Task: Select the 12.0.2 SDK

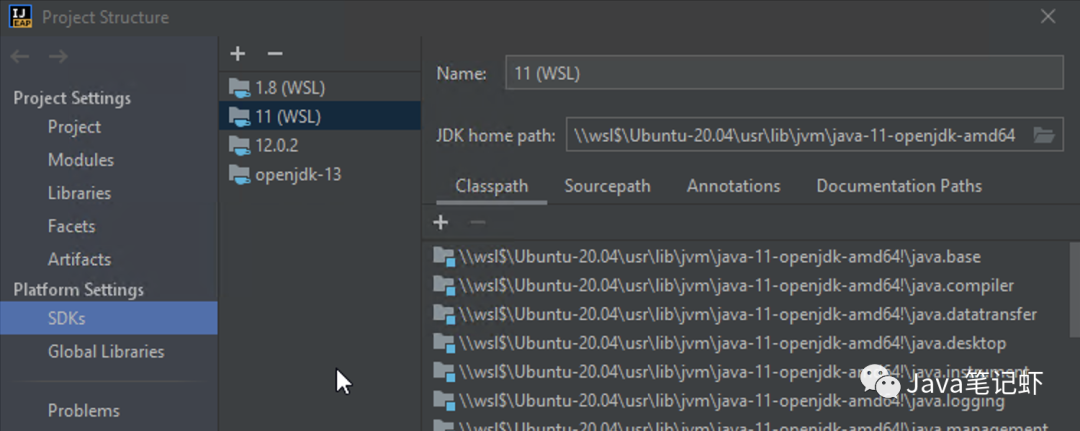Action: coord(320,145)
